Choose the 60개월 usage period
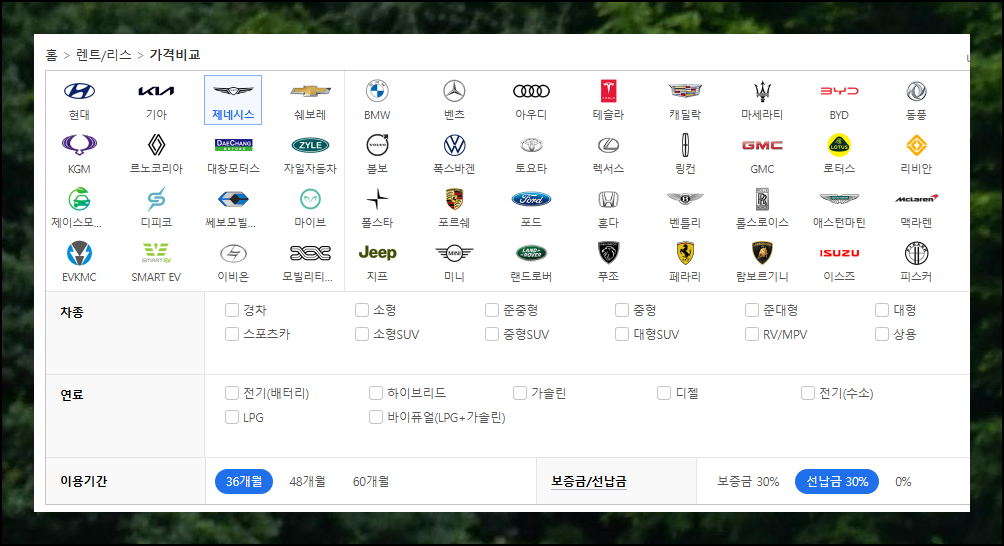This screenshot has width=1004, height=546. [x=371, y=481]
